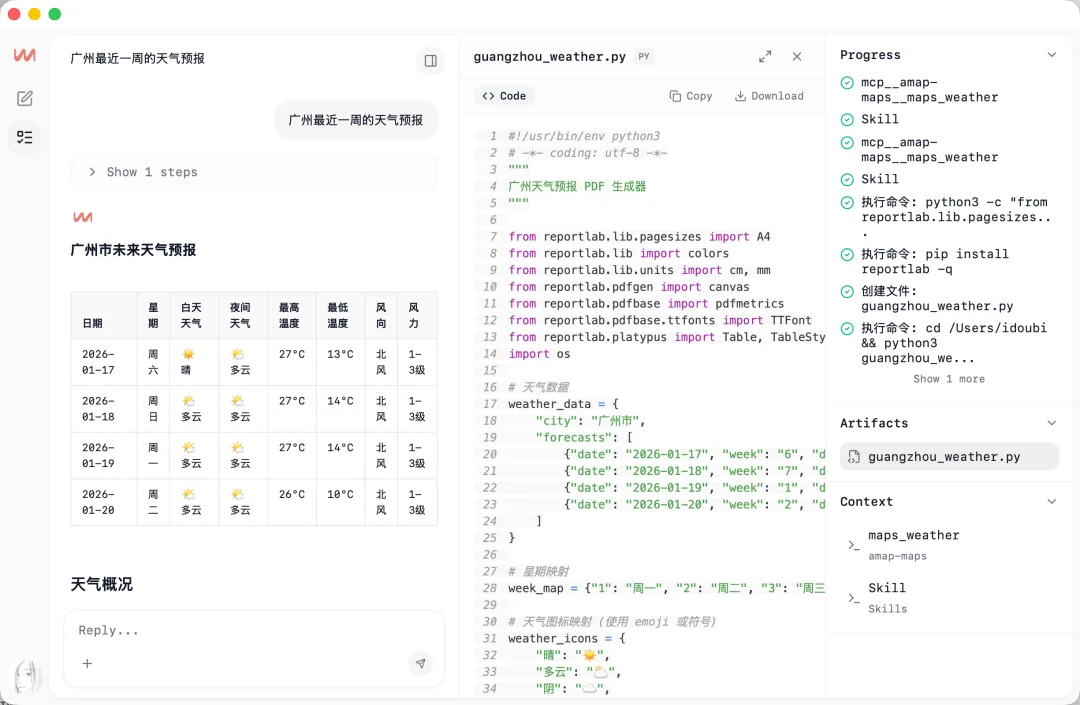Select the new chat compose icon
Image resolution: width=1080 pixels, height=705 pixels.
(x=25, y=98)
